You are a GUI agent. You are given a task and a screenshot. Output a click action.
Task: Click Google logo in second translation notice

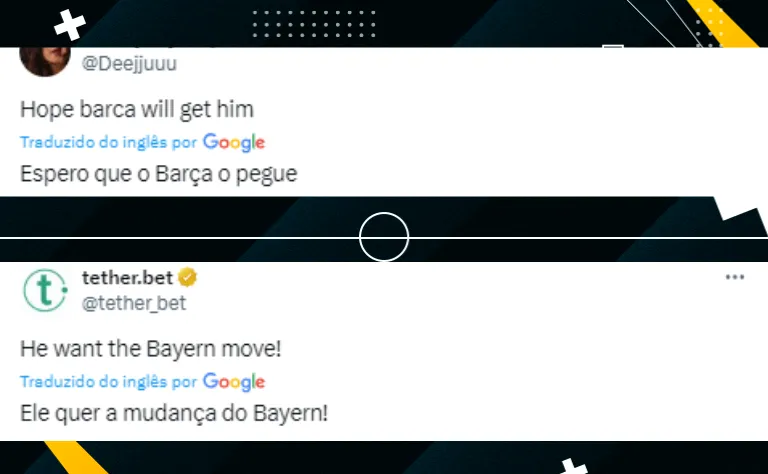[x=234, y=381]
